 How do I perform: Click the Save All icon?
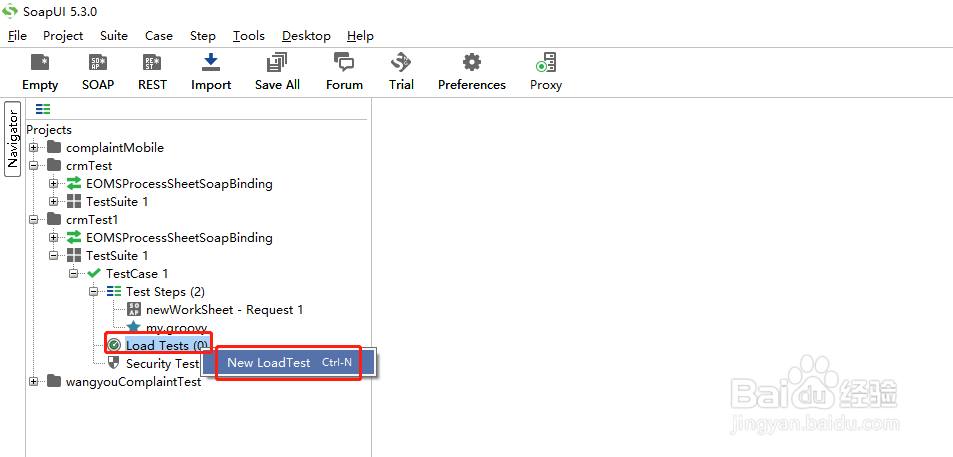[277, 62]
